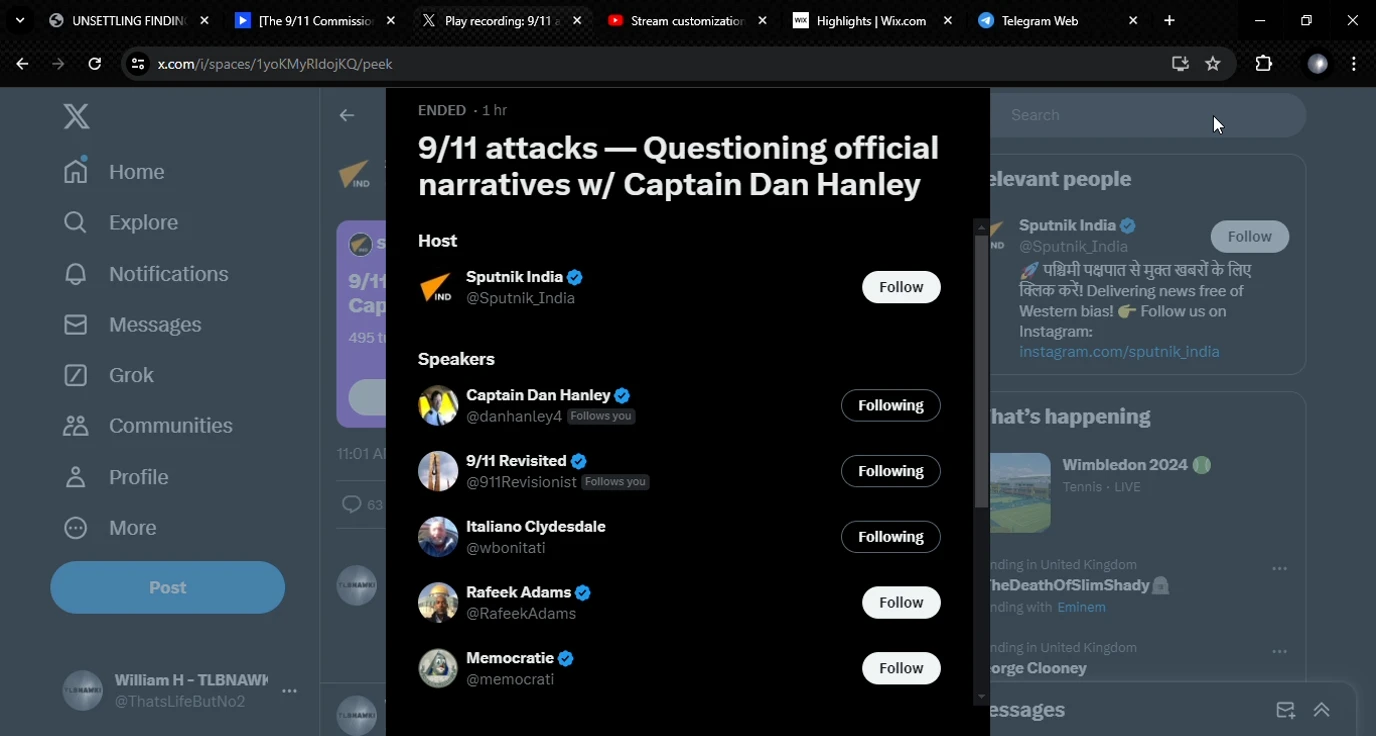Go to Home in X sidebar
The width and height of the screenshot is (1376, 736).
tap(114, 172)
